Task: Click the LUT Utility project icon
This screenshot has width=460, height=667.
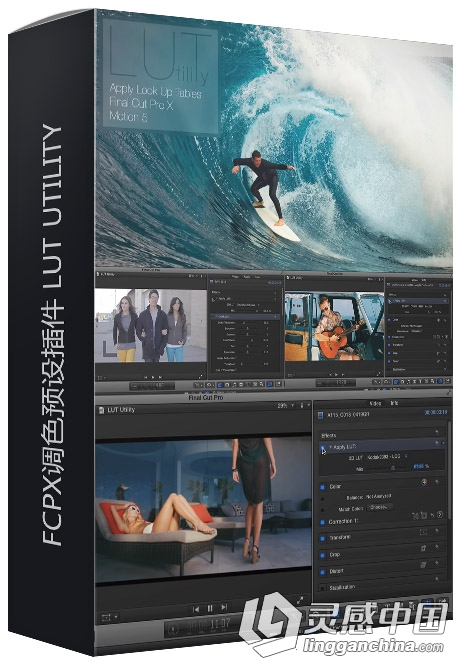Action: click(x=101, y=410)
